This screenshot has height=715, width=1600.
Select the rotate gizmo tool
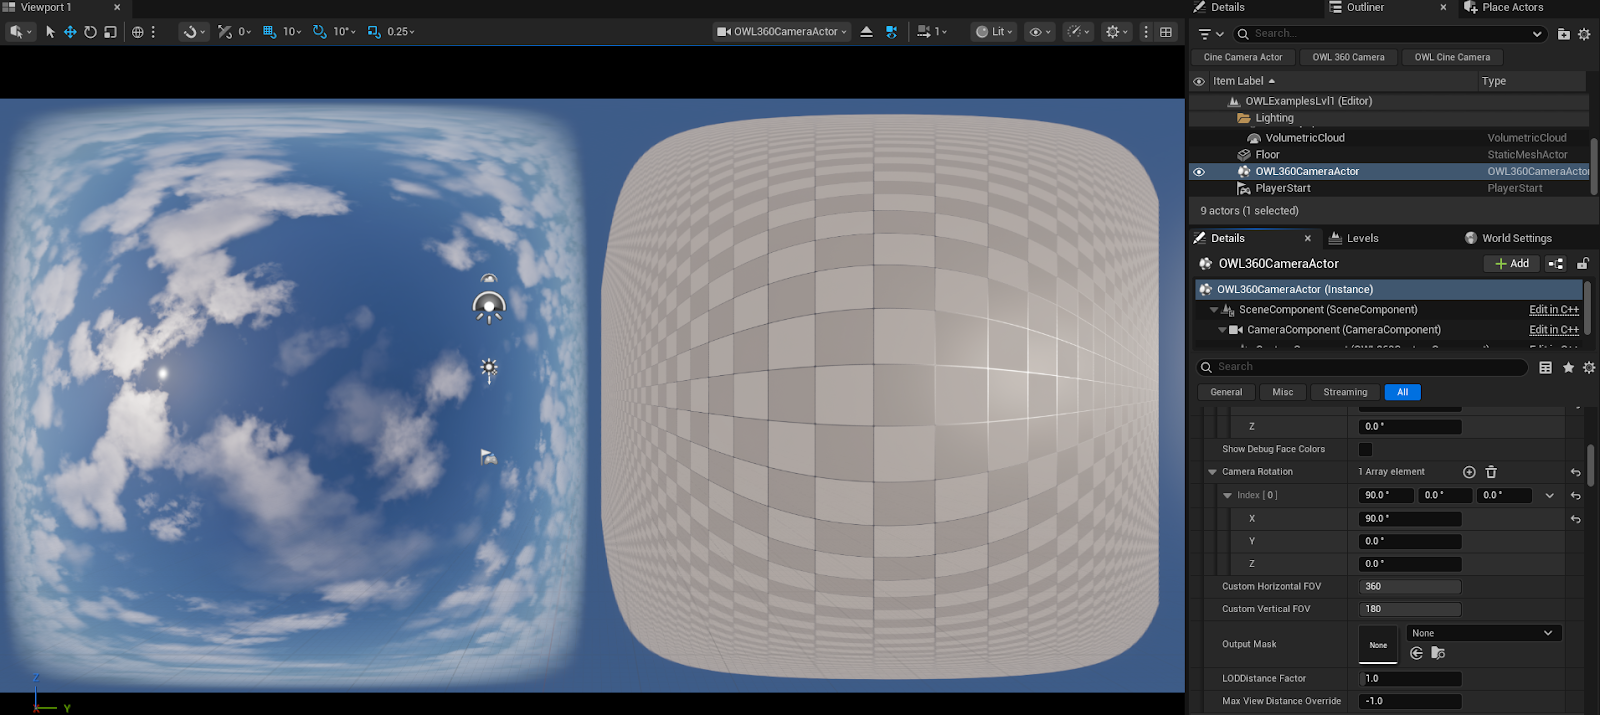[x=90, y=32]
